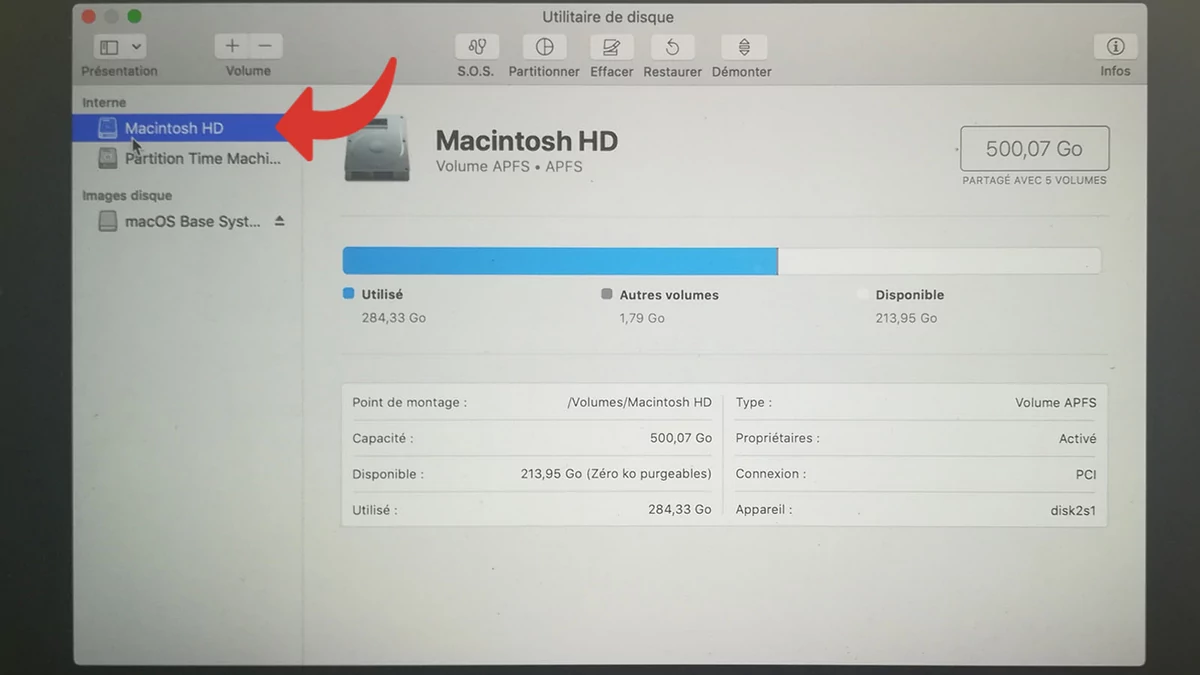Select Partition Time Machine volume in sidebar

(x=186, y=158)
